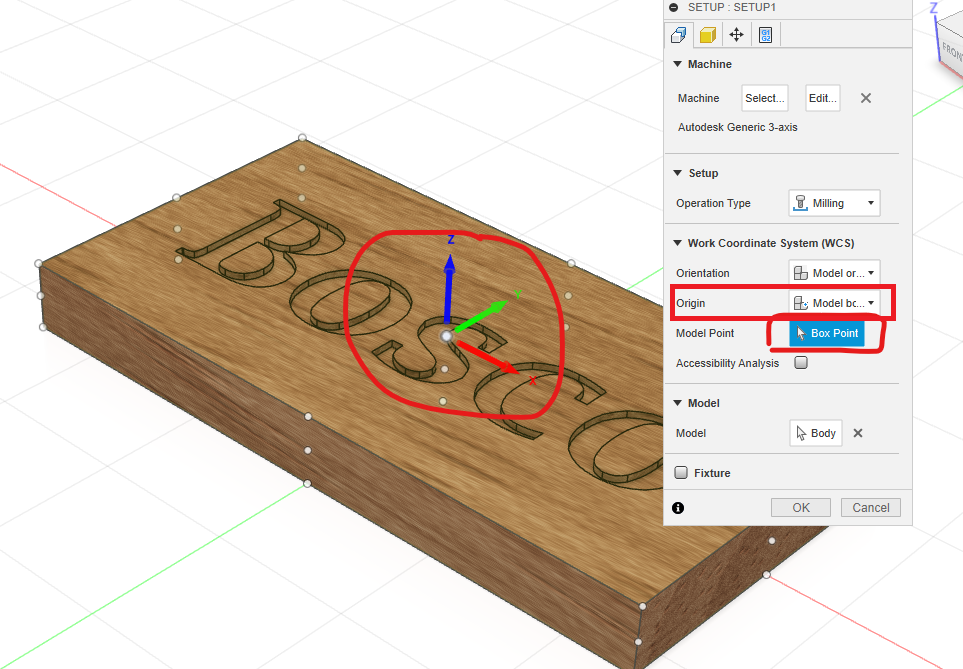The width and height of the screenshot is (963, 669).
Task: Click the info icon at the dialog bottom
Action: (x=678, y=508)
